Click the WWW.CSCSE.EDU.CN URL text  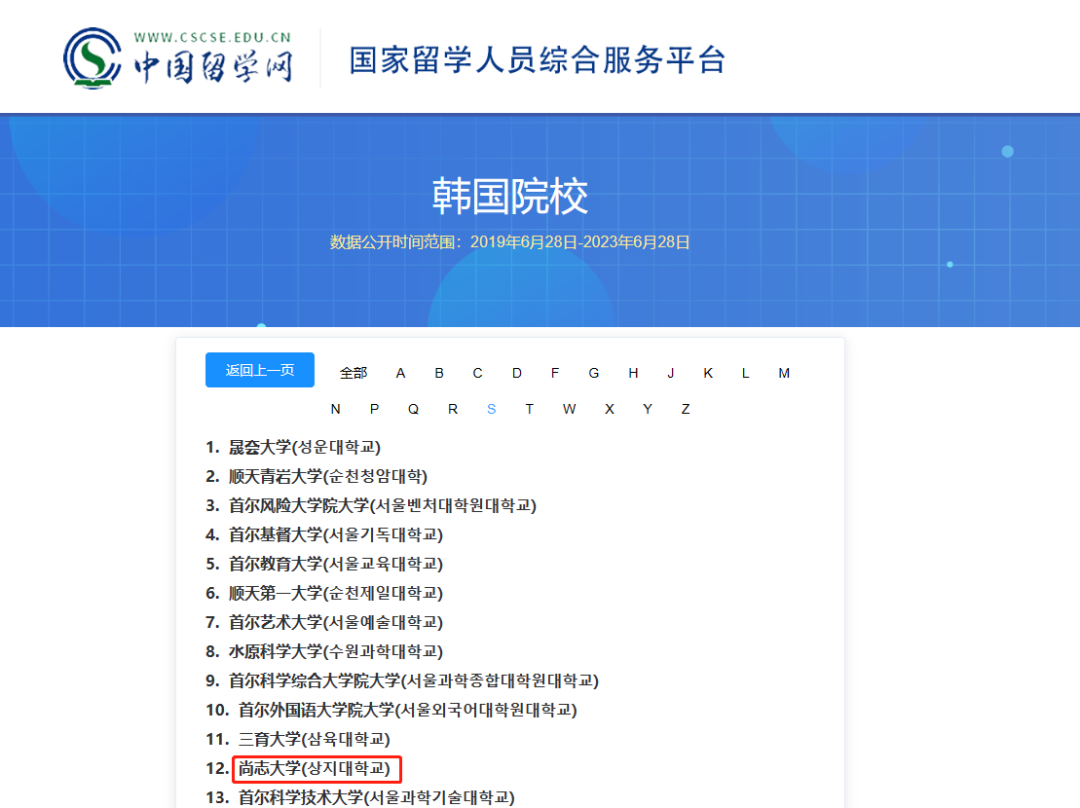click(x=212, y=37)
